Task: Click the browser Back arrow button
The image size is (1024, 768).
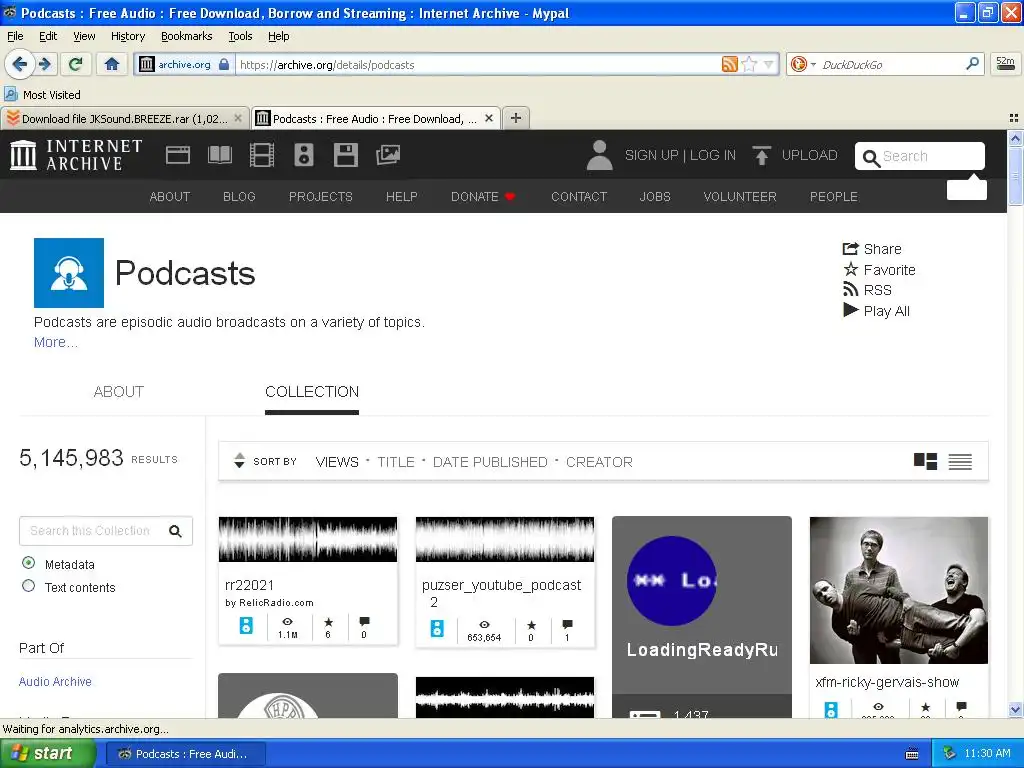Action: (20, 64)
